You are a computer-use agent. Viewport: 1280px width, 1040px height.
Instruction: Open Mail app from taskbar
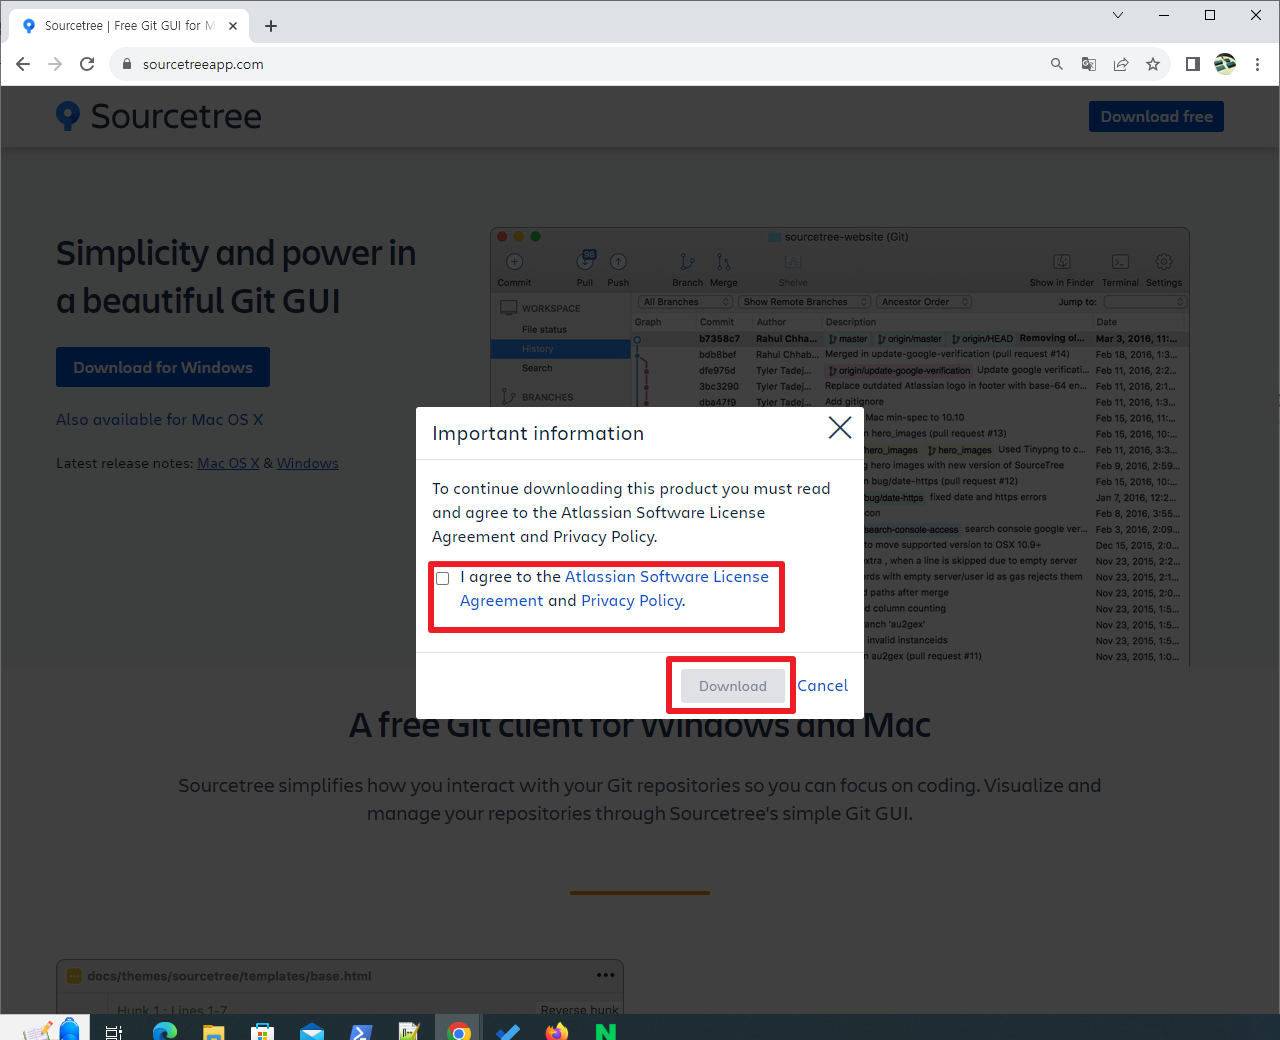point(312,1031)
